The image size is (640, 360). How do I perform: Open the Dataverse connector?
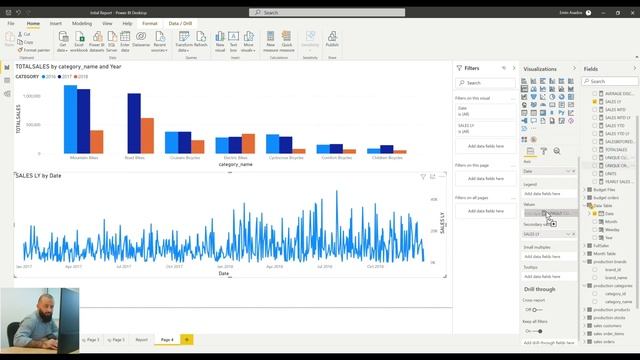(141, 39)
